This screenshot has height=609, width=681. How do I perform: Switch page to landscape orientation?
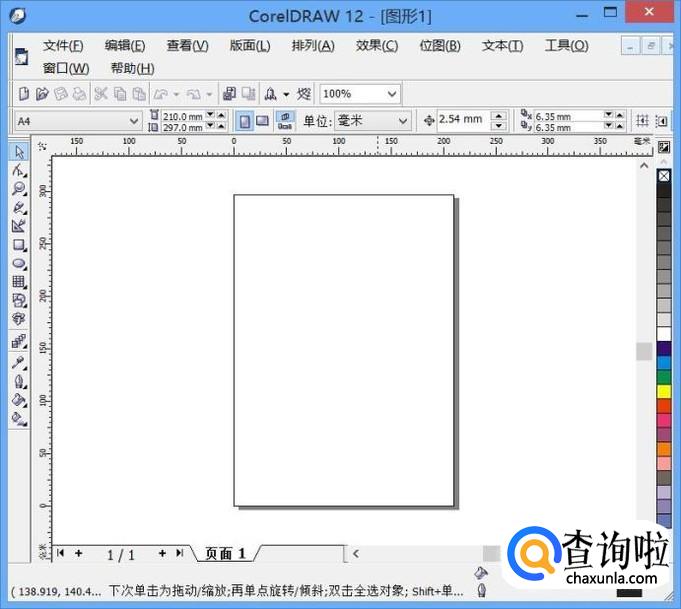click(x=262, y=121)
